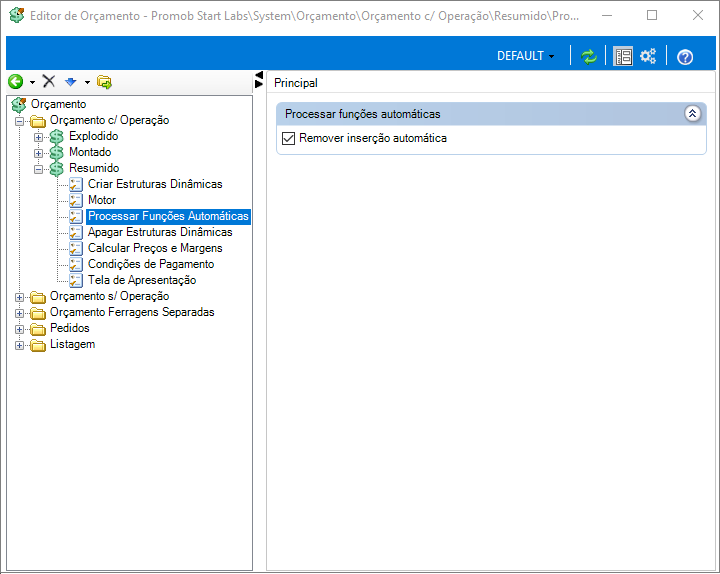The width and height of the screenshot is (720, 574).
Task: Uncheck Remover inserção automática checkbox
Action: [x=288, y=138]
